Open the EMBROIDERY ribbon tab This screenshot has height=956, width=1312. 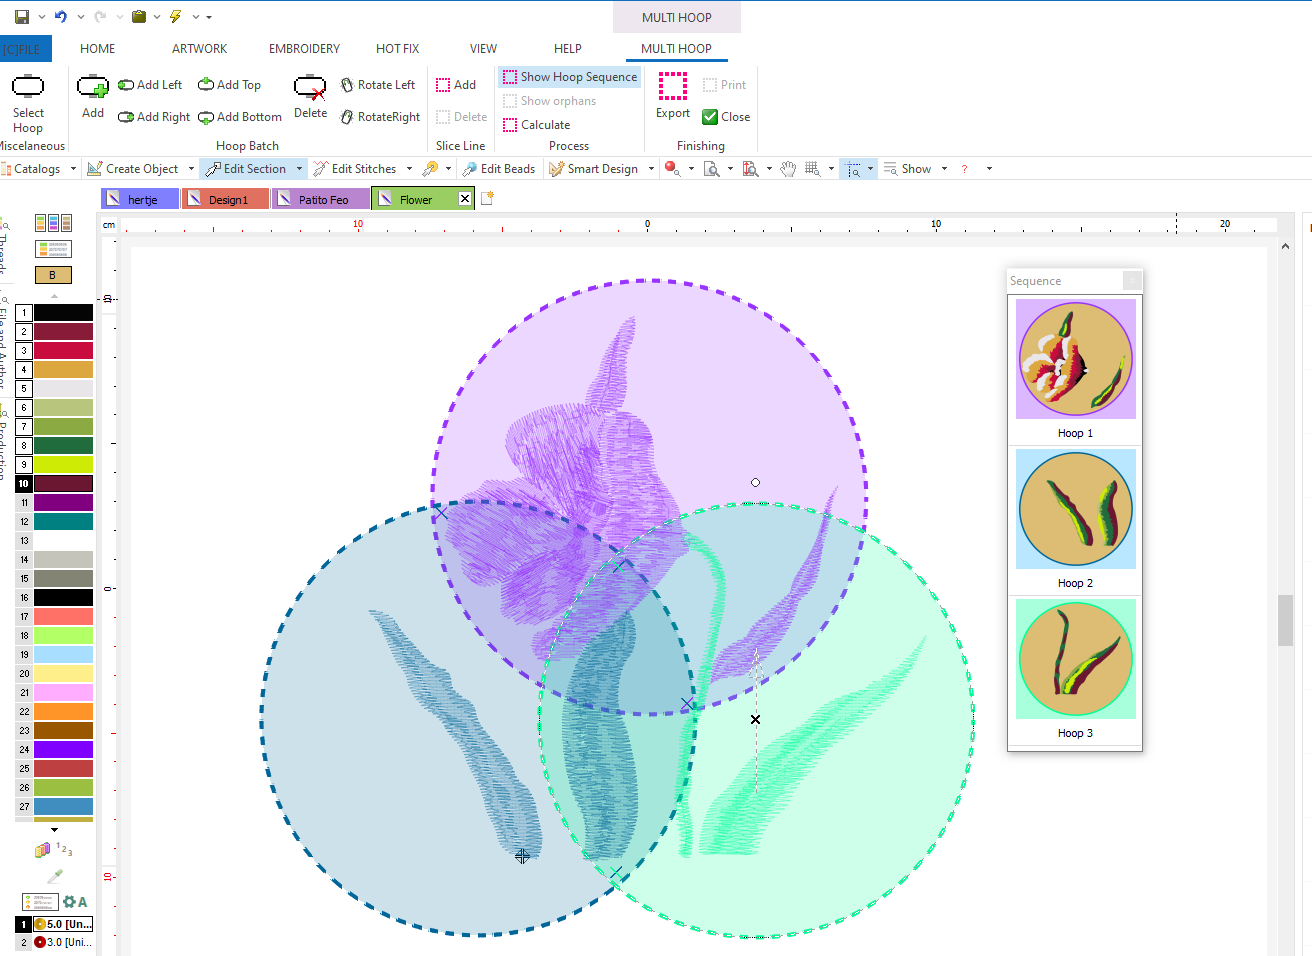[x=304, y=48]
